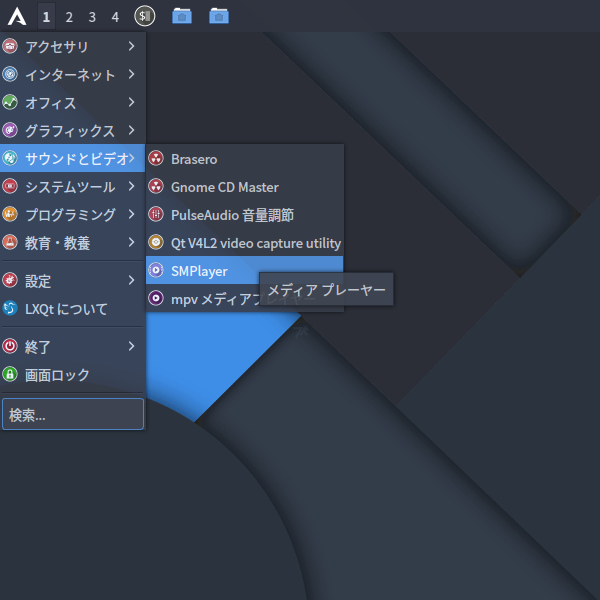Expand the グラフィックス submenu arrow
Image resolution: width=600 pixels, height=600 pixels.
pyautogui.click(x=131, y=130)
